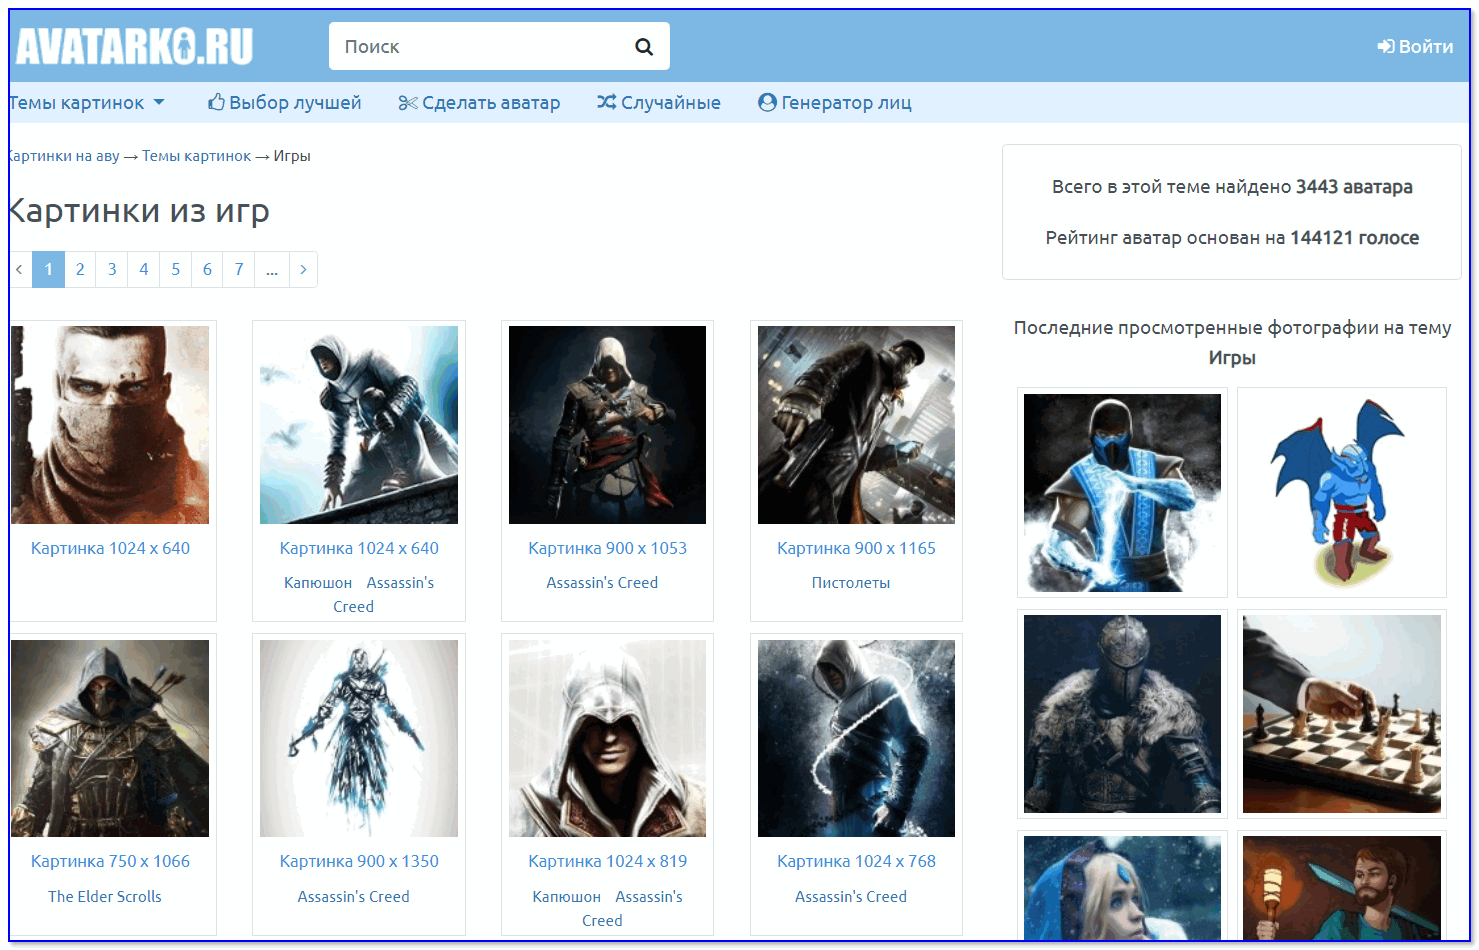Image resolution: width=1479 pixels, height=950 pixels.
Task: Click the Поиск search input field
Action: 499,46
